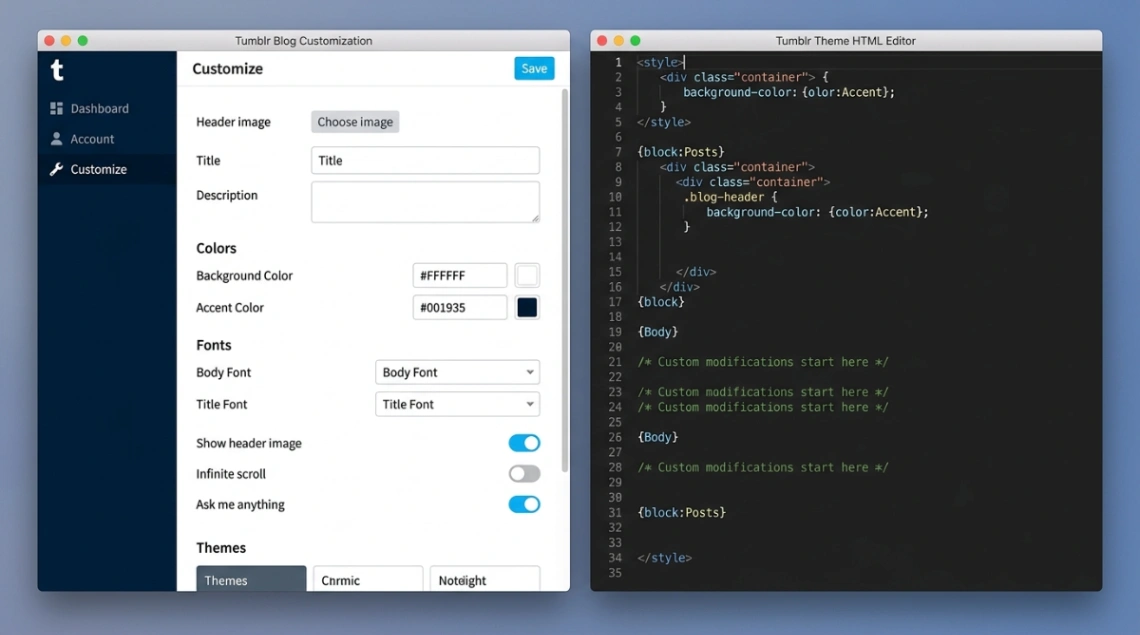Minimize the Tumblr Theme HTML Editor window
The image size is (1140, 635).
pyautogui.click(x=619, y=41)
